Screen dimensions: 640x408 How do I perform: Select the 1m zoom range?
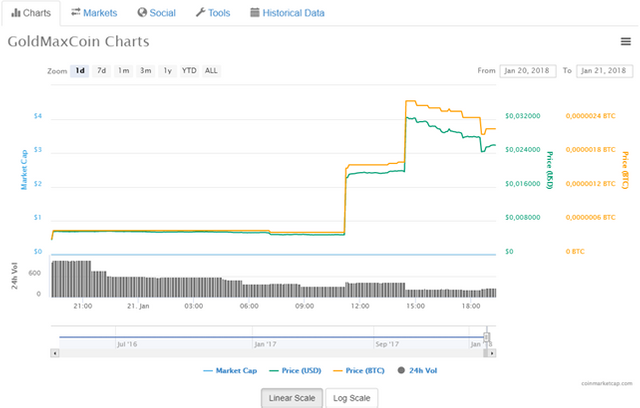pyautogui.click(x=123, y=70)
